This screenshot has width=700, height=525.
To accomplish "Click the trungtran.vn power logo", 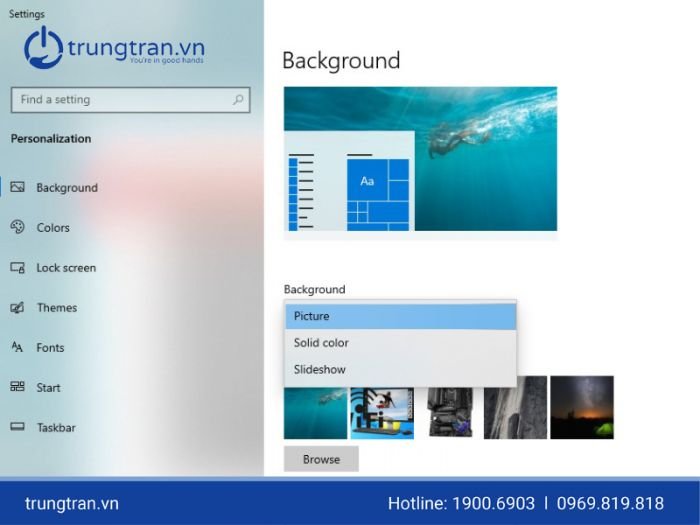I will (x=43, y=47).
